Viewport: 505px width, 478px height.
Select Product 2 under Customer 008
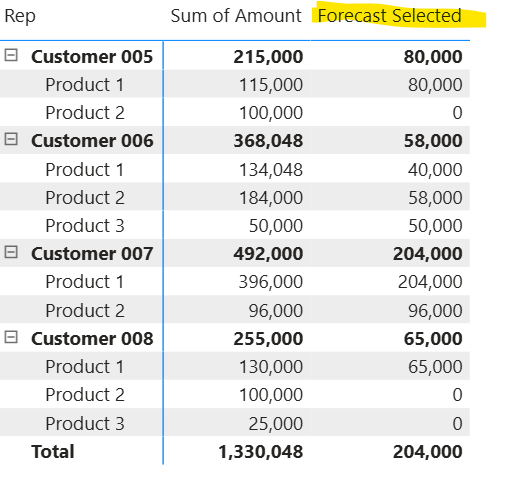[x=85, y=394]
